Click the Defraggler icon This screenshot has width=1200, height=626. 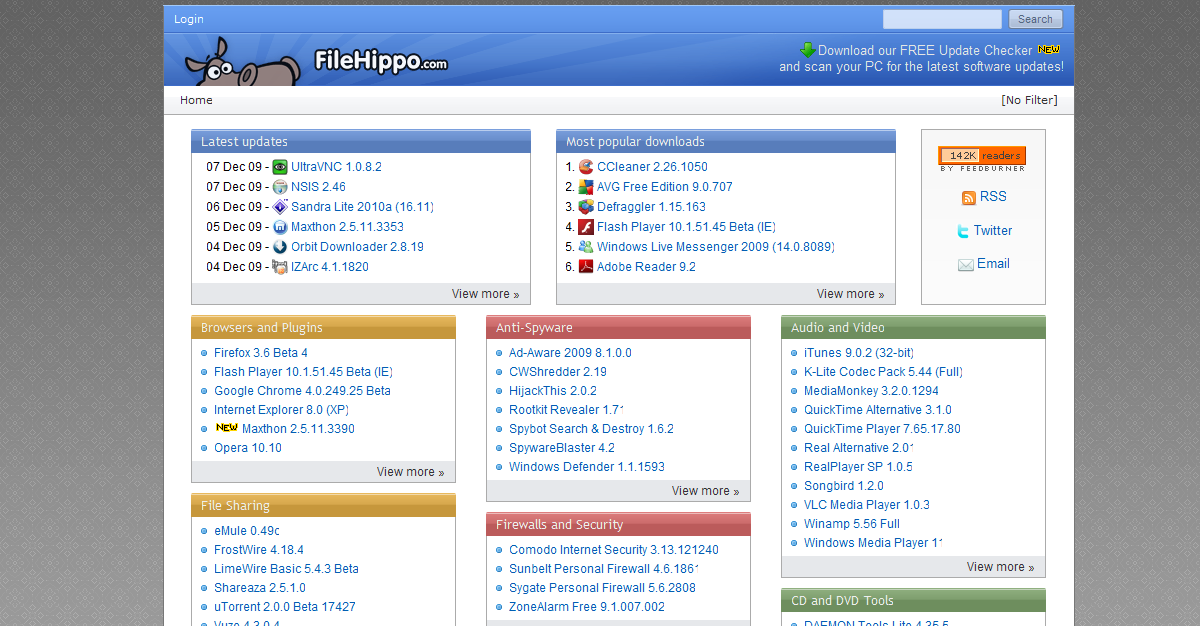point(586,207)
